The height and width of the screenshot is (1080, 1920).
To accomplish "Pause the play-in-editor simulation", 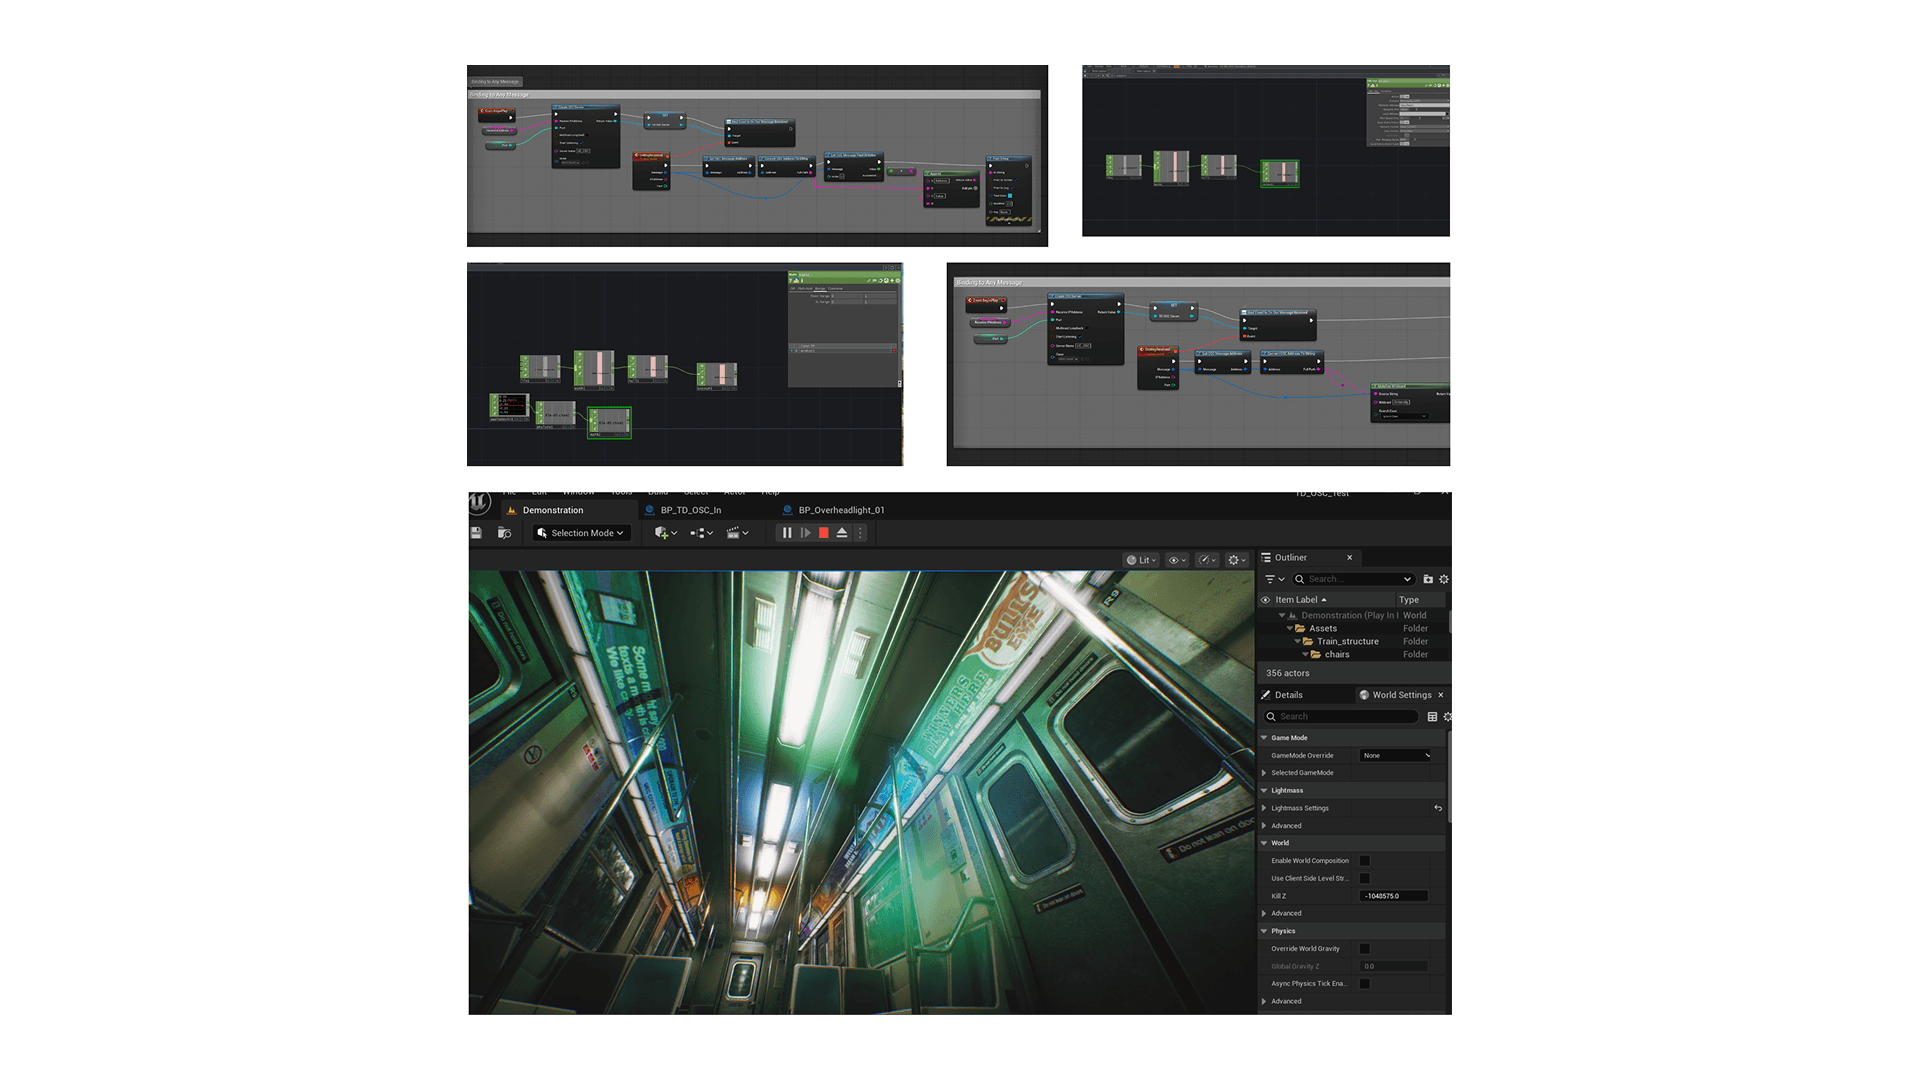I will [x=787, y=533].
